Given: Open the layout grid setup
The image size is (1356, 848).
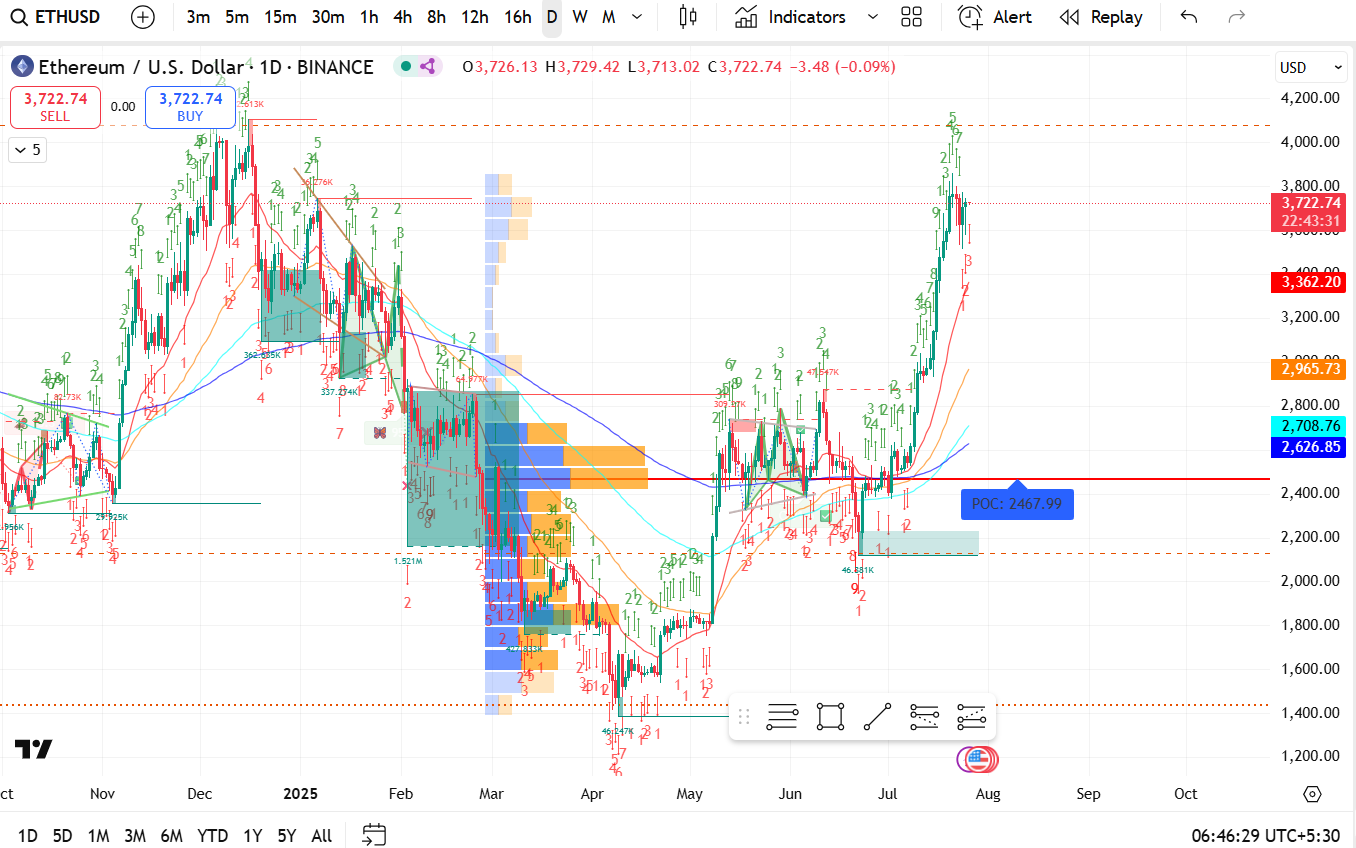Looking at the screenshot, I should (x=911, y=17).
